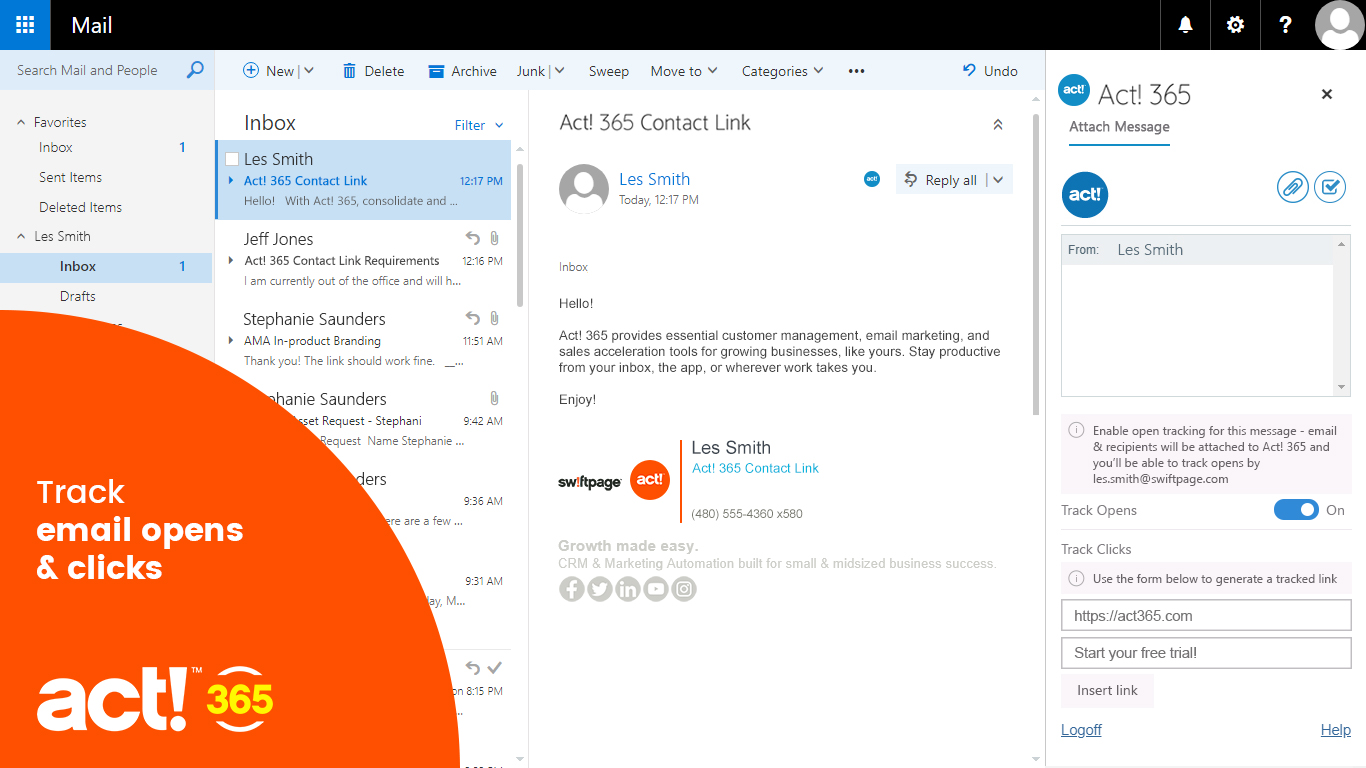1366x768 pixels.
Task: Open Jeff Jones email in message list
Action: 363,260
